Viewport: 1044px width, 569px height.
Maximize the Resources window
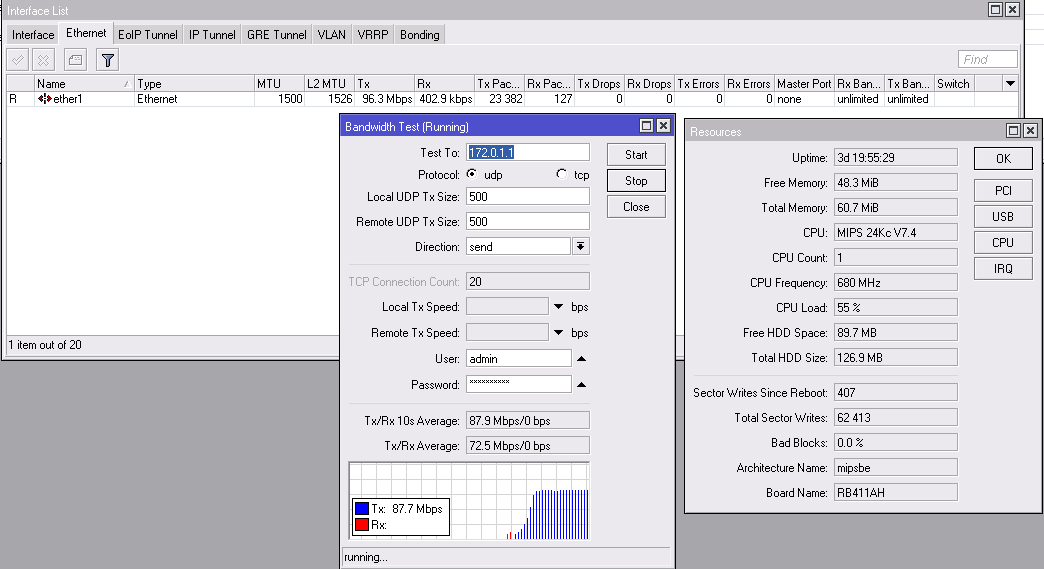1013,131
